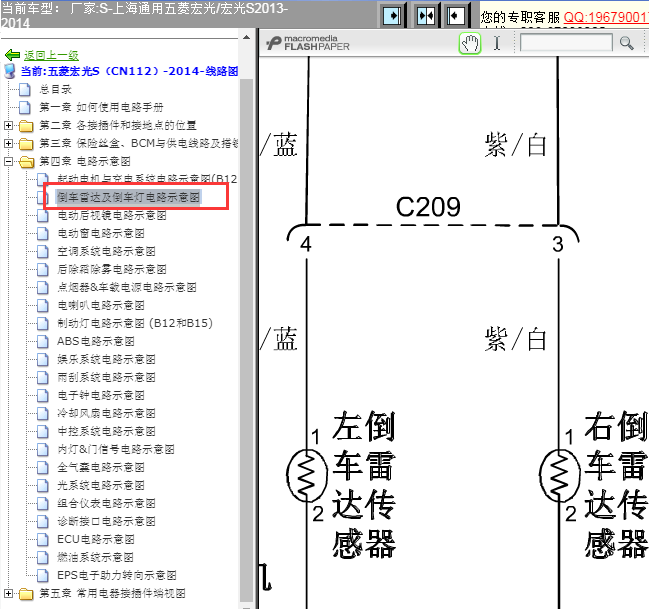The width and height of the screenshot is (649, 609).
Task: Open the 第二章 folder icon
Action: [x=26, y=125]
